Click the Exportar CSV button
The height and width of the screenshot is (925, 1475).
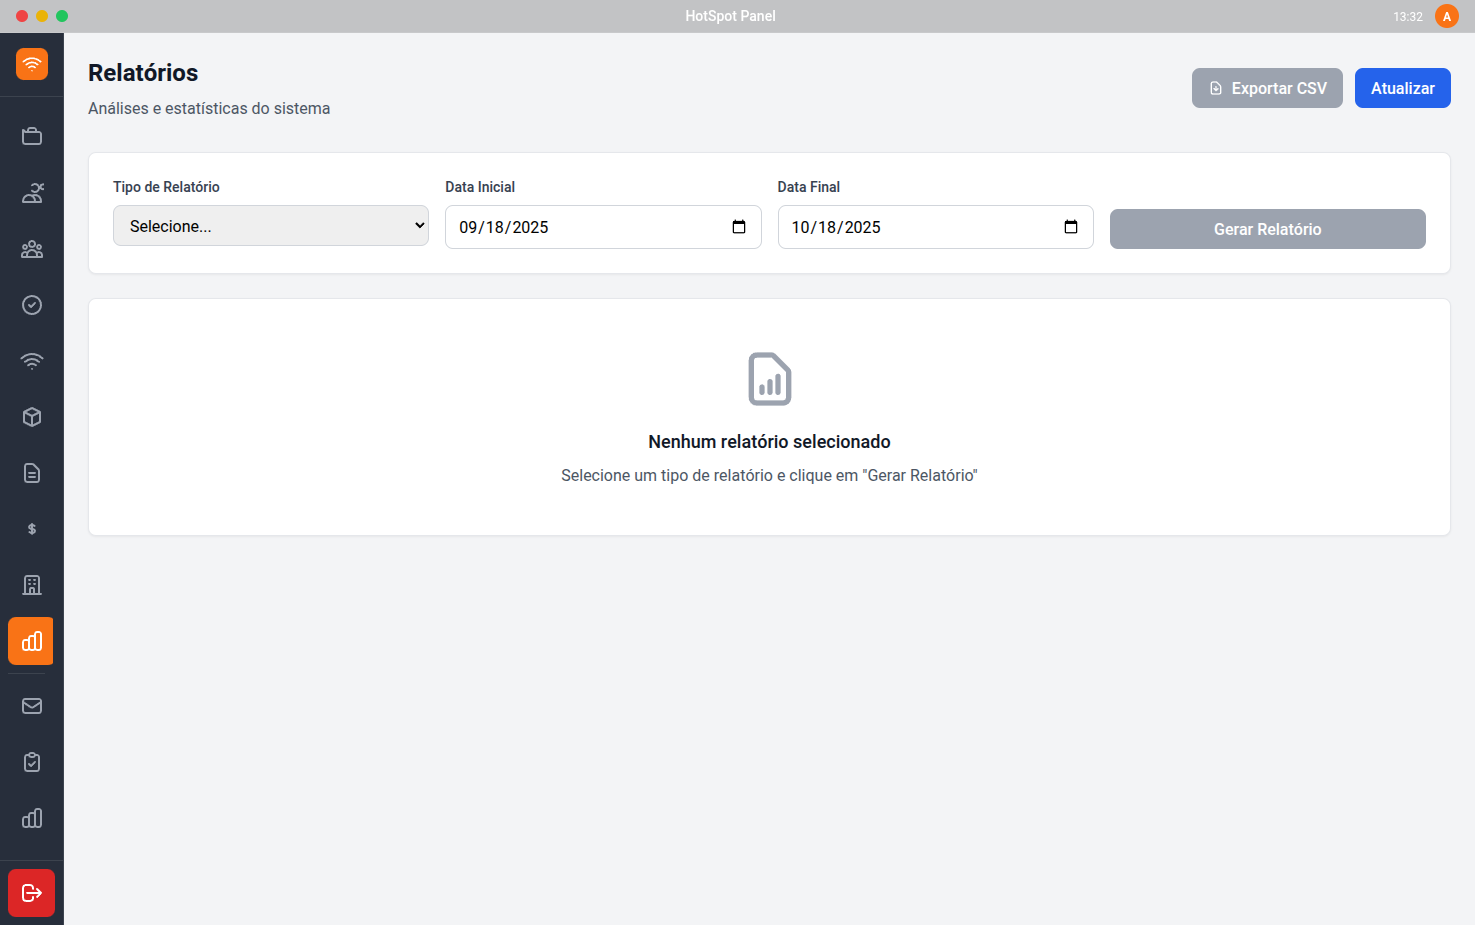click(1266, 88)
